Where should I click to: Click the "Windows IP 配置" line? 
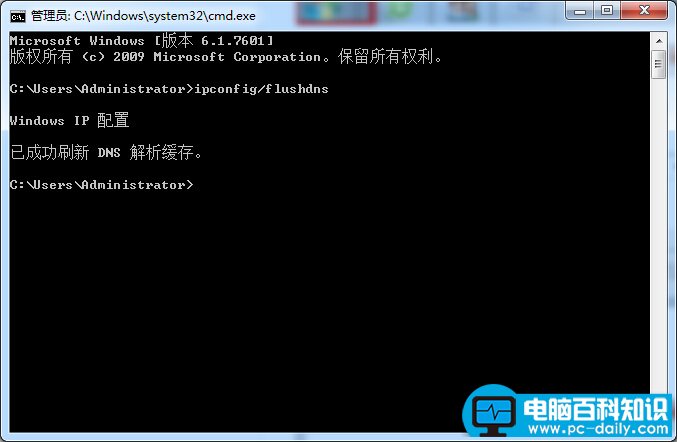pos(69,120)
